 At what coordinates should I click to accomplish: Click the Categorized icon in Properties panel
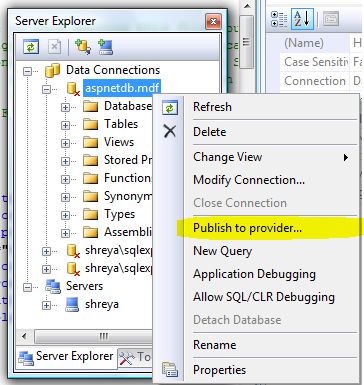tap(279, 19)
